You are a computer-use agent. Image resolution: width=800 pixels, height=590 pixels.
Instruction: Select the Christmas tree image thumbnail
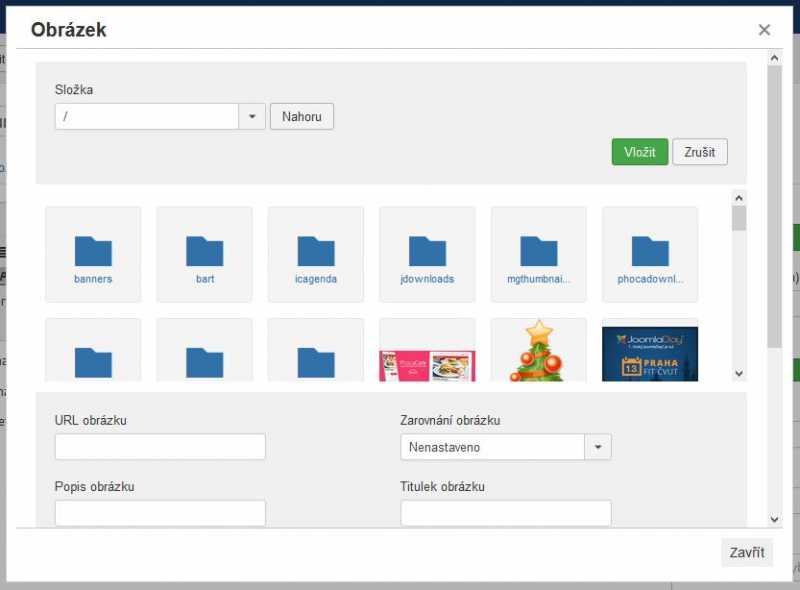pos(538,350)
